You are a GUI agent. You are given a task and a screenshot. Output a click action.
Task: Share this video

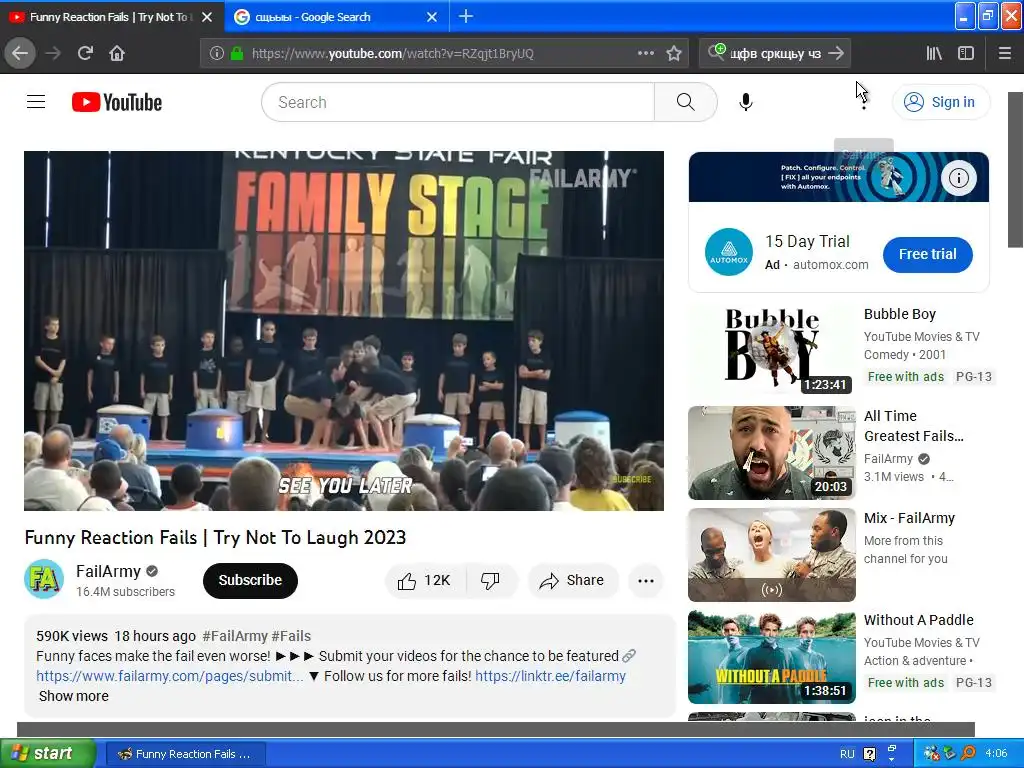(x=571, y=581)
